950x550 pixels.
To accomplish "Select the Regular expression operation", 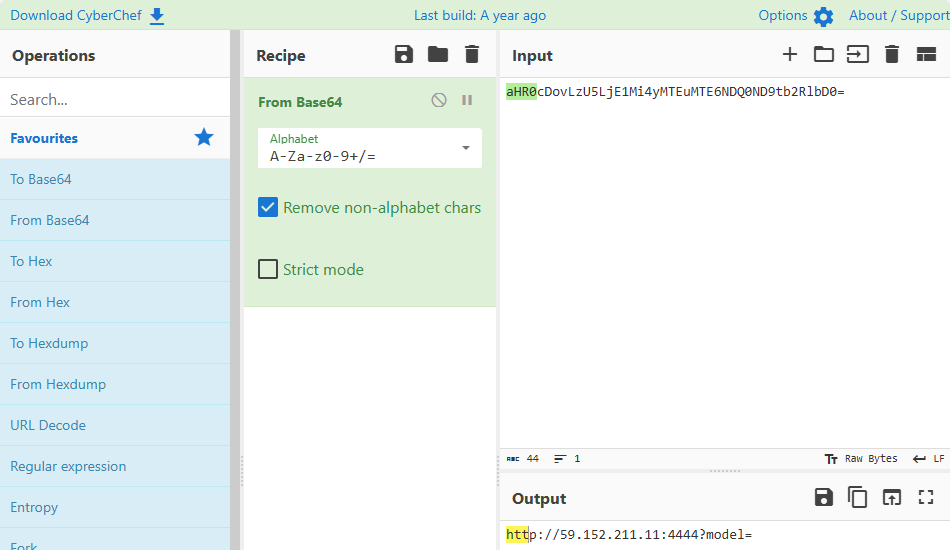I will [x=115, y=466].
